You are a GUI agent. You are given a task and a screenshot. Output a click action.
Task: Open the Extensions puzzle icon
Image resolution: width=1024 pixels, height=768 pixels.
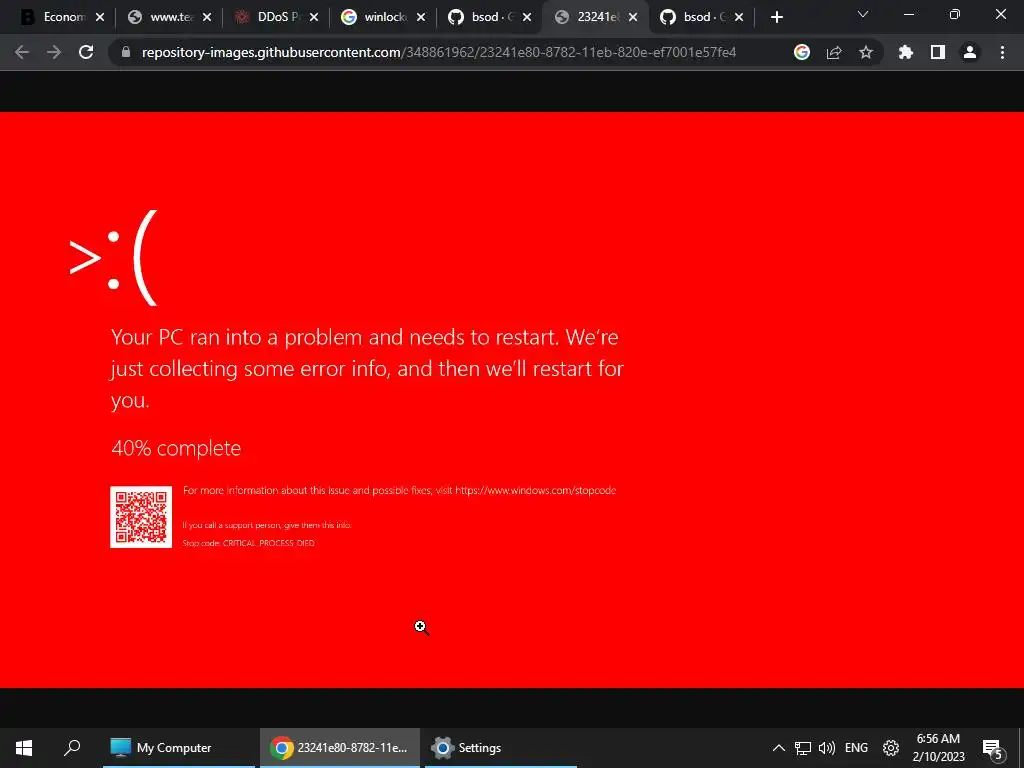click(x=906, y=52)
